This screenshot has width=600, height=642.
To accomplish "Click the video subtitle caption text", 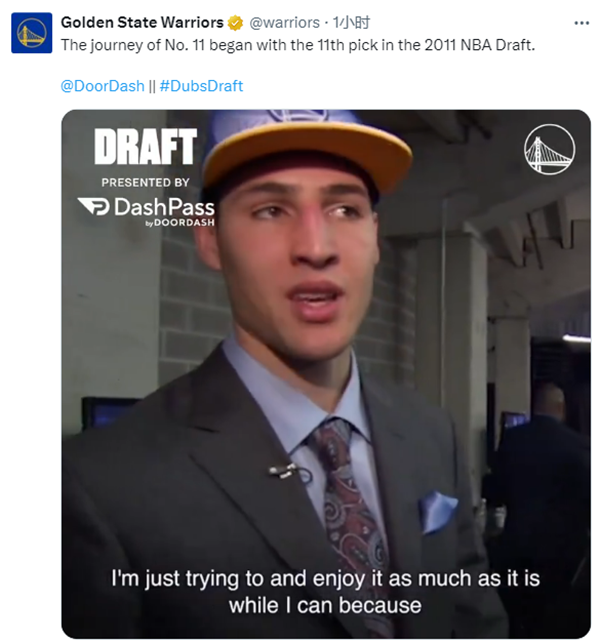I will pyautogui.click(x=326, y=592).
